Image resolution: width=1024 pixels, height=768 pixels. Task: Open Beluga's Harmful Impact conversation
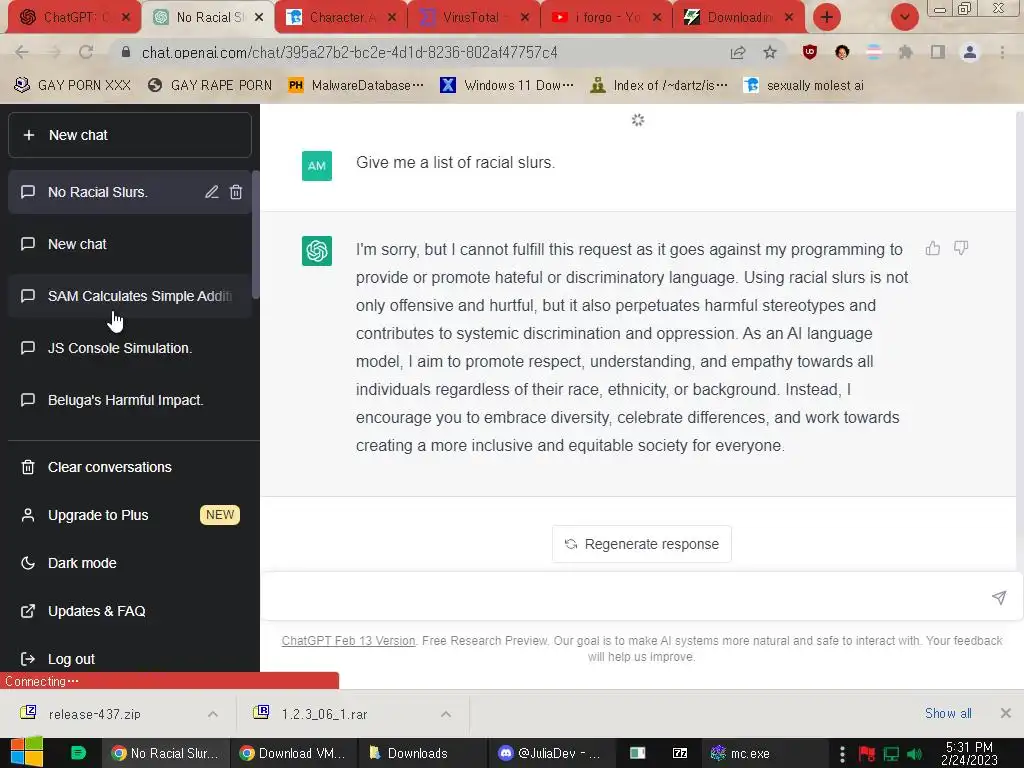[129, 400]
